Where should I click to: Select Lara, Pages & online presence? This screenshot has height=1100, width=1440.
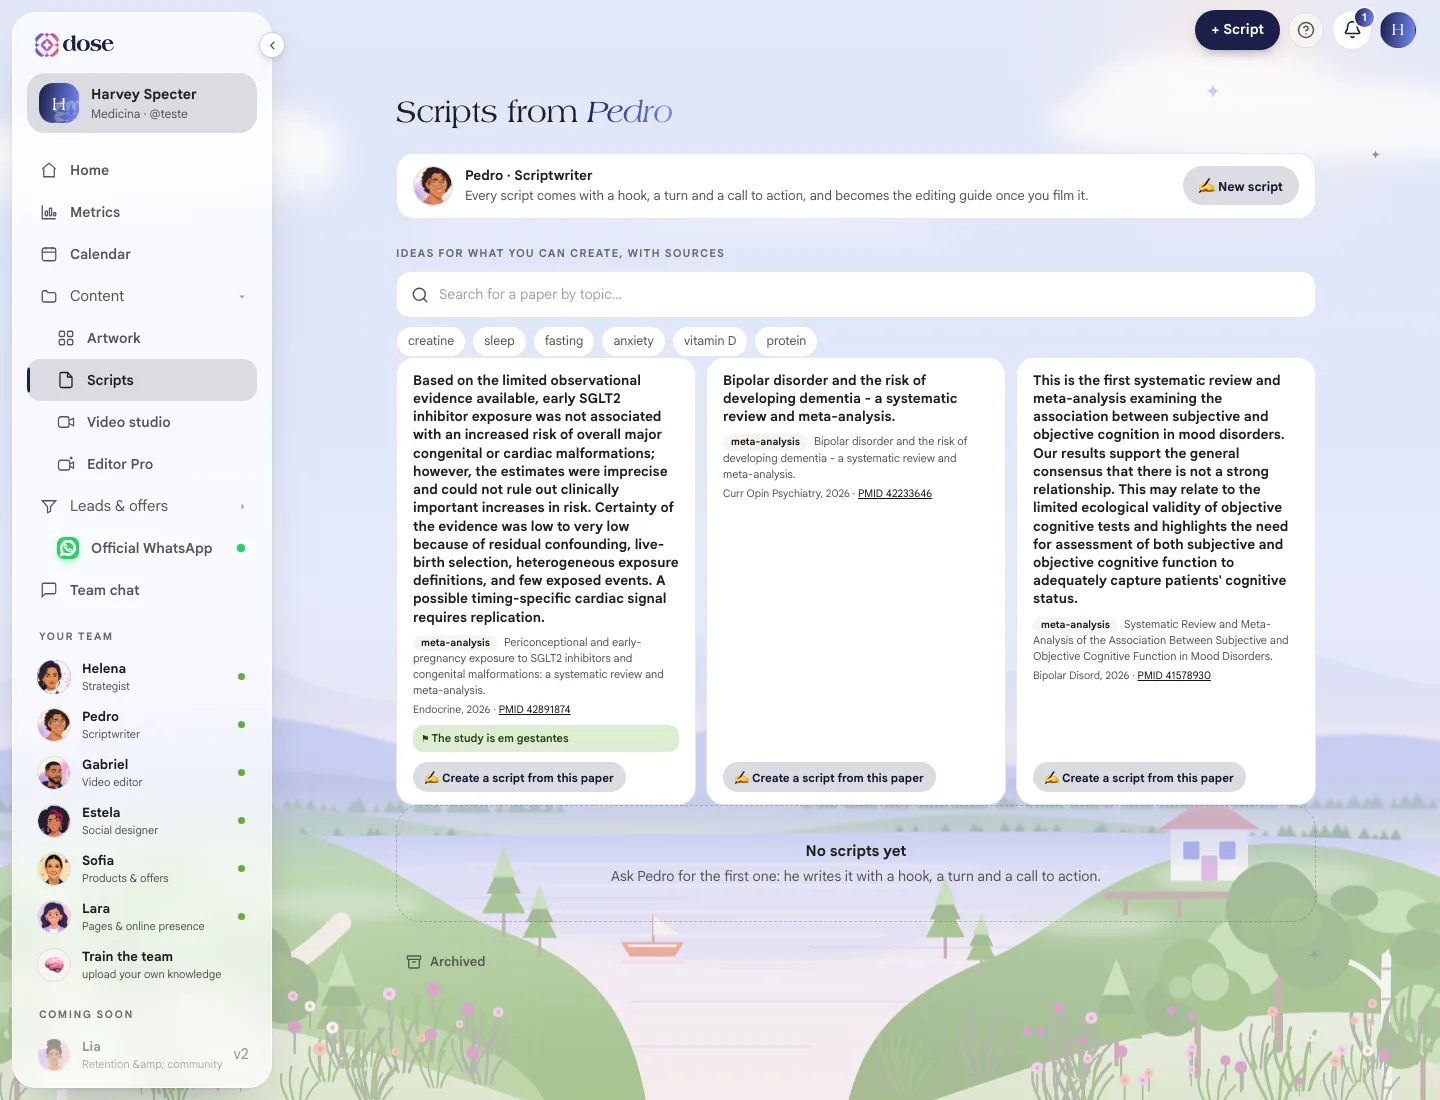click(142, 917)
